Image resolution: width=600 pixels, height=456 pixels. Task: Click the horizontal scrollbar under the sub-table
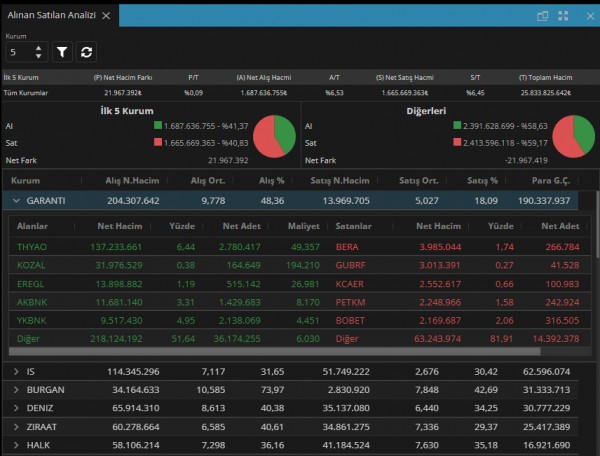[274, 351]
